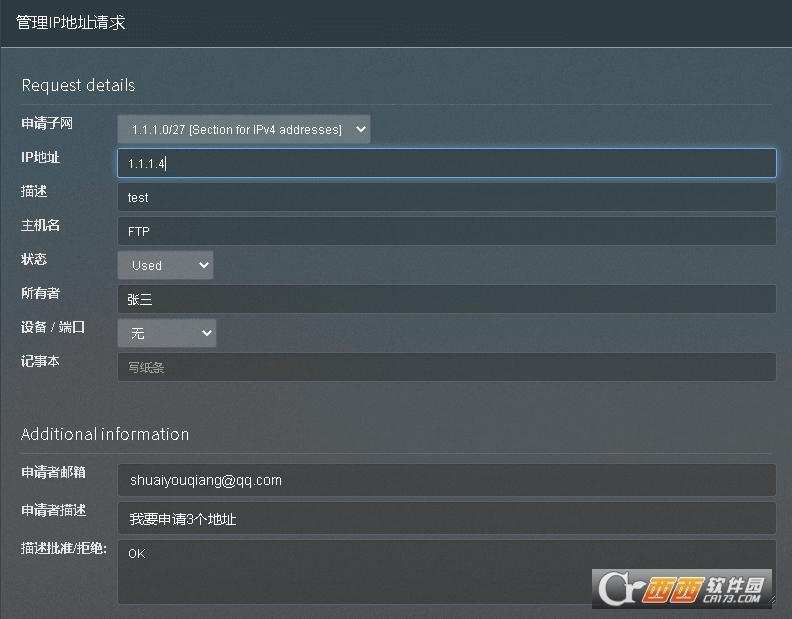
Task: Open the 状态 dropdown showing Used
Action: pos(165,265)
